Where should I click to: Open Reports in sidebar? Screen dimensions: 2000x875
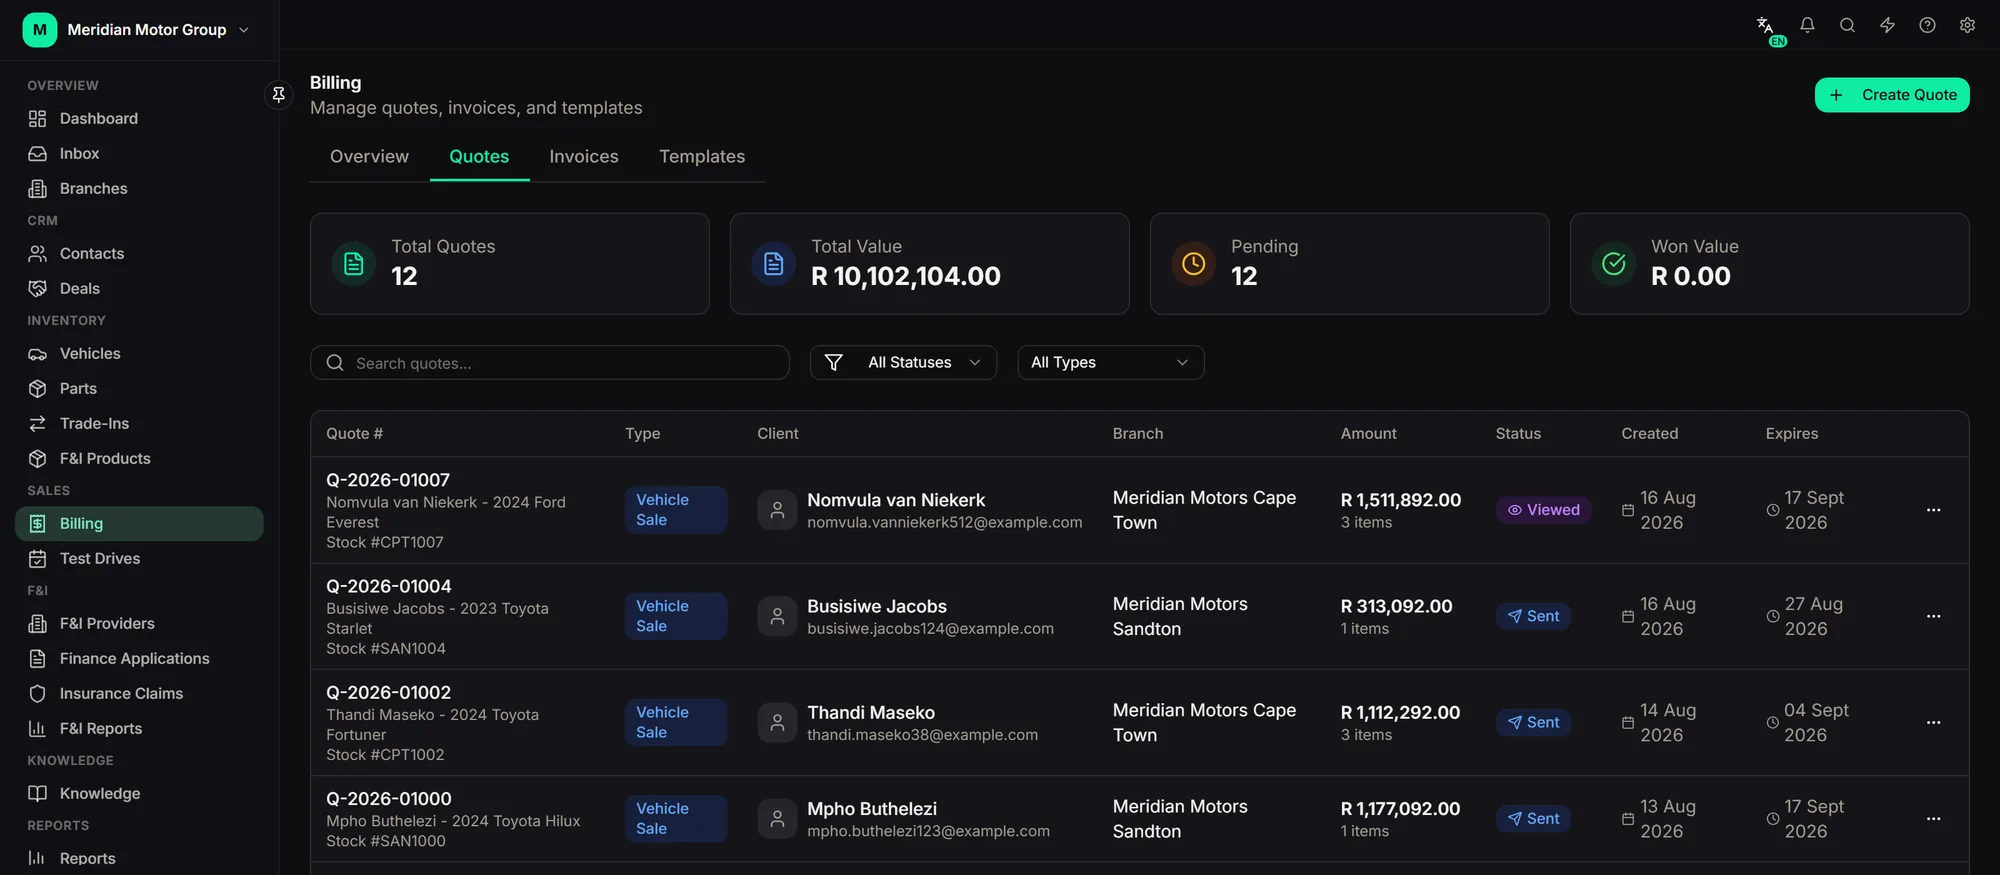[x=139, y=858]
